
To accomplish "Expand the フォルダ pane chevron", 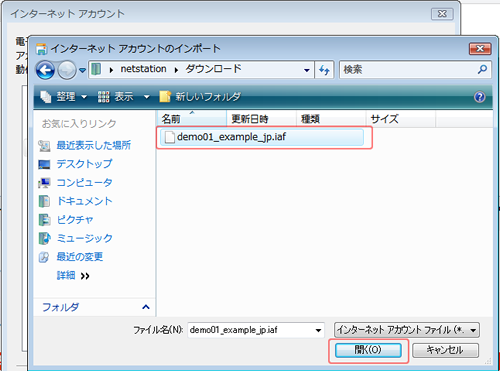I will click(146, 307).
